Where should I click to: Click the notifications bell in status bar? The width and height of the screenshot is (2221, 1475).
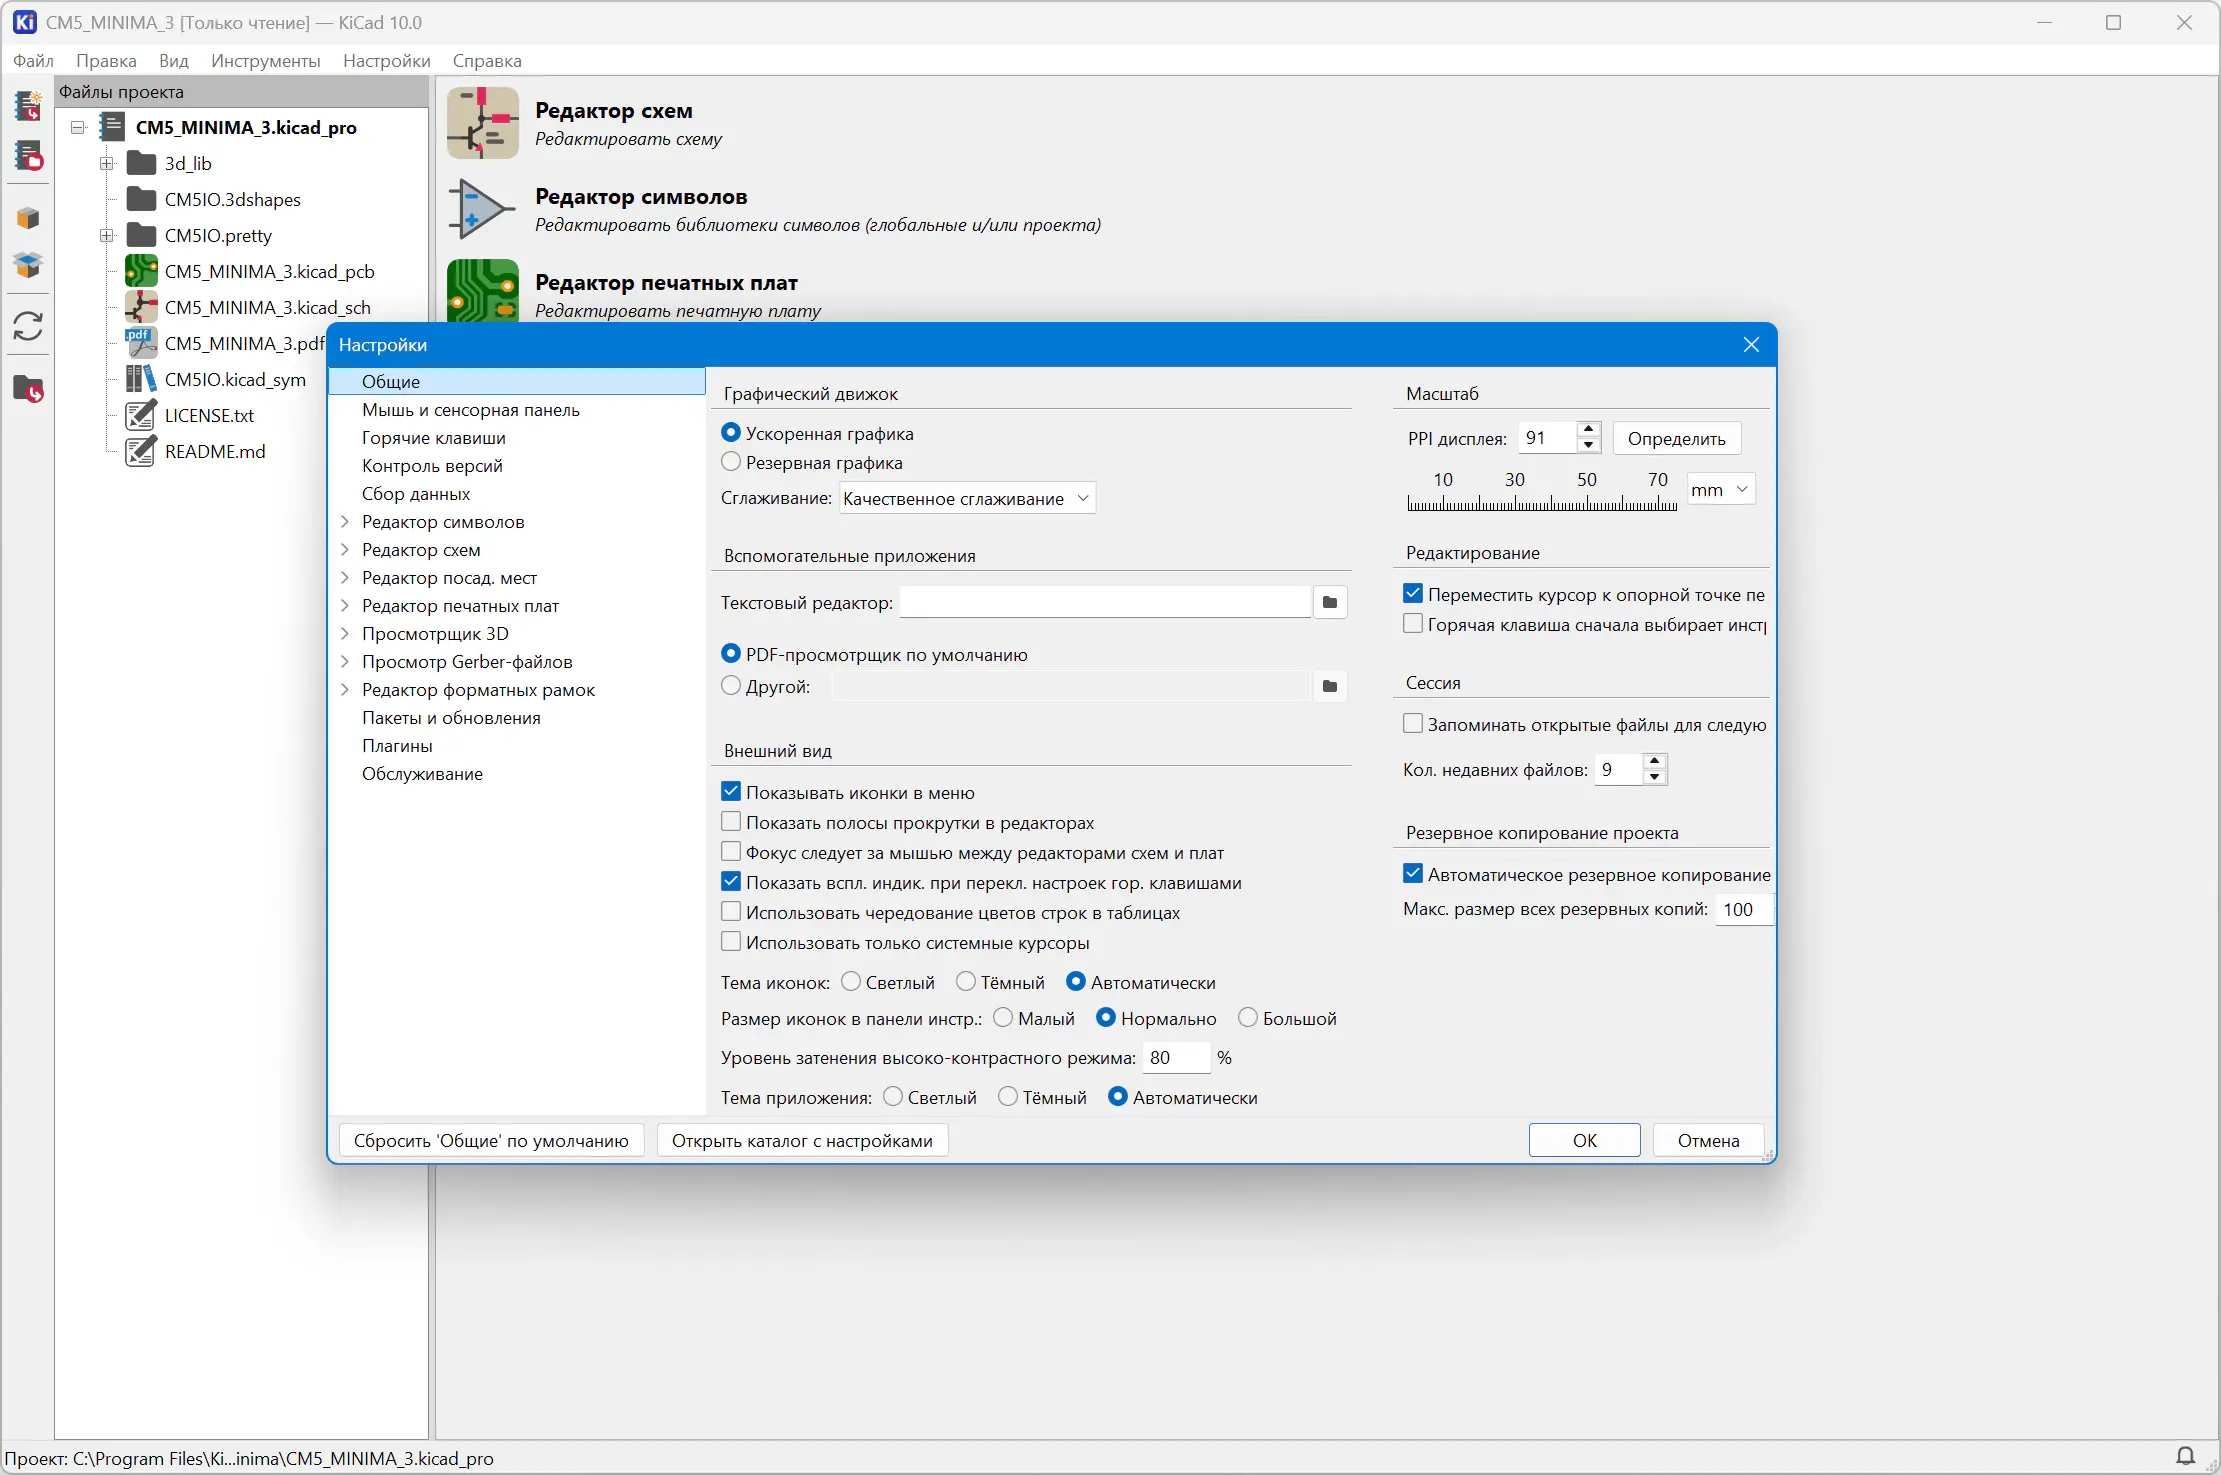[2185, 1456]
